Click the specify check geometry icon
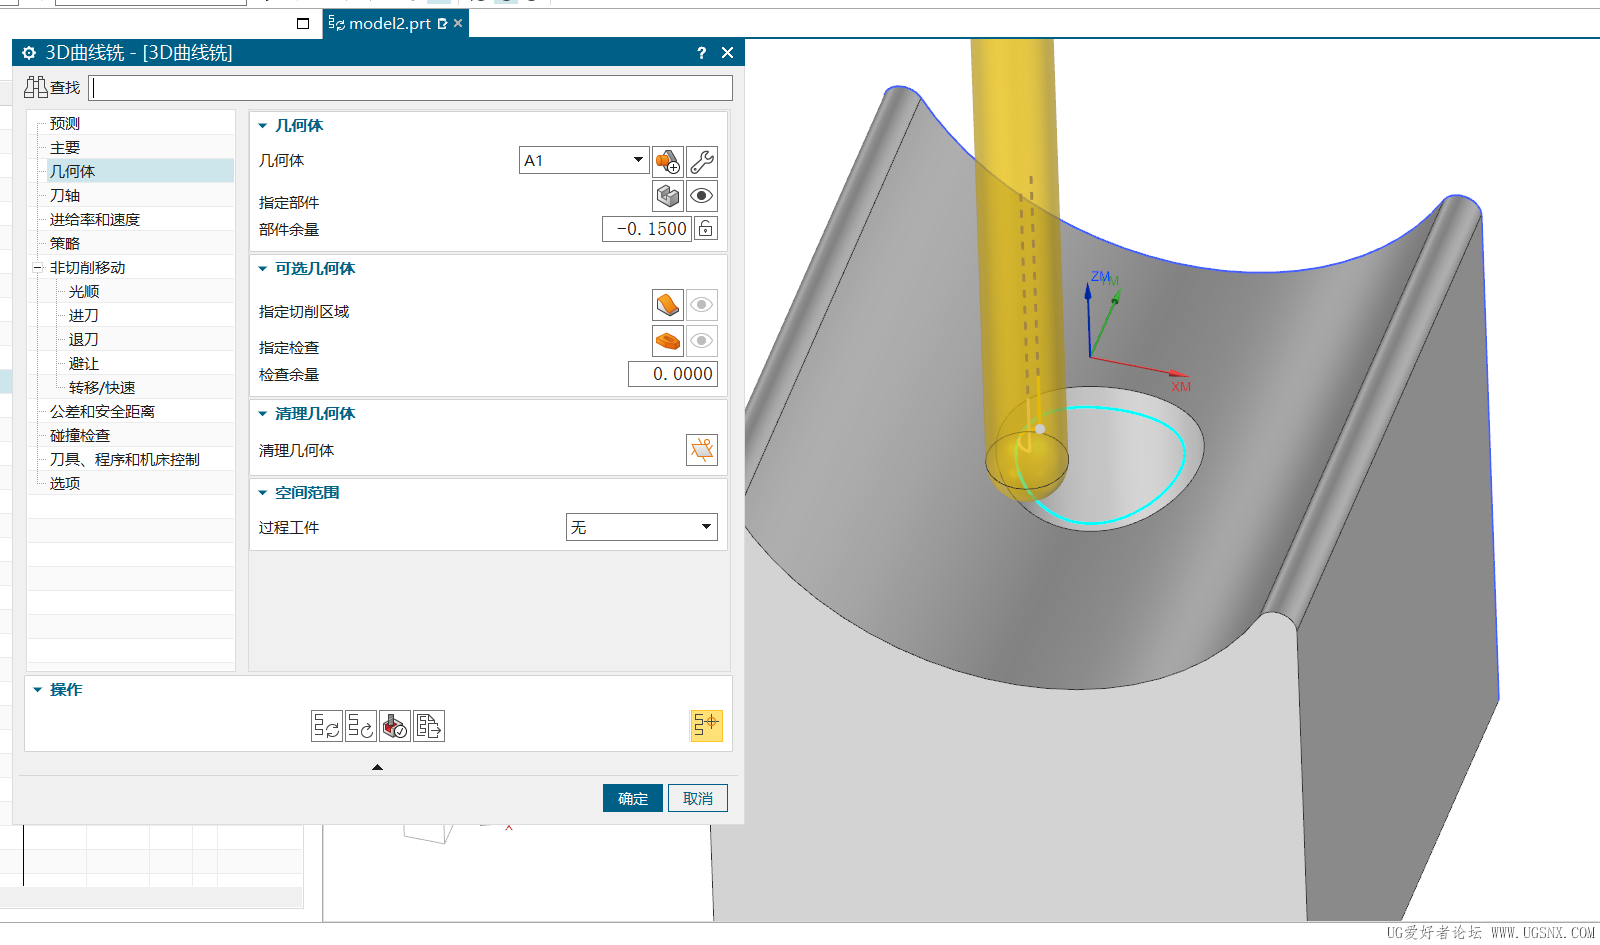This screenshot has width=1600, height=945. point(667,341)
